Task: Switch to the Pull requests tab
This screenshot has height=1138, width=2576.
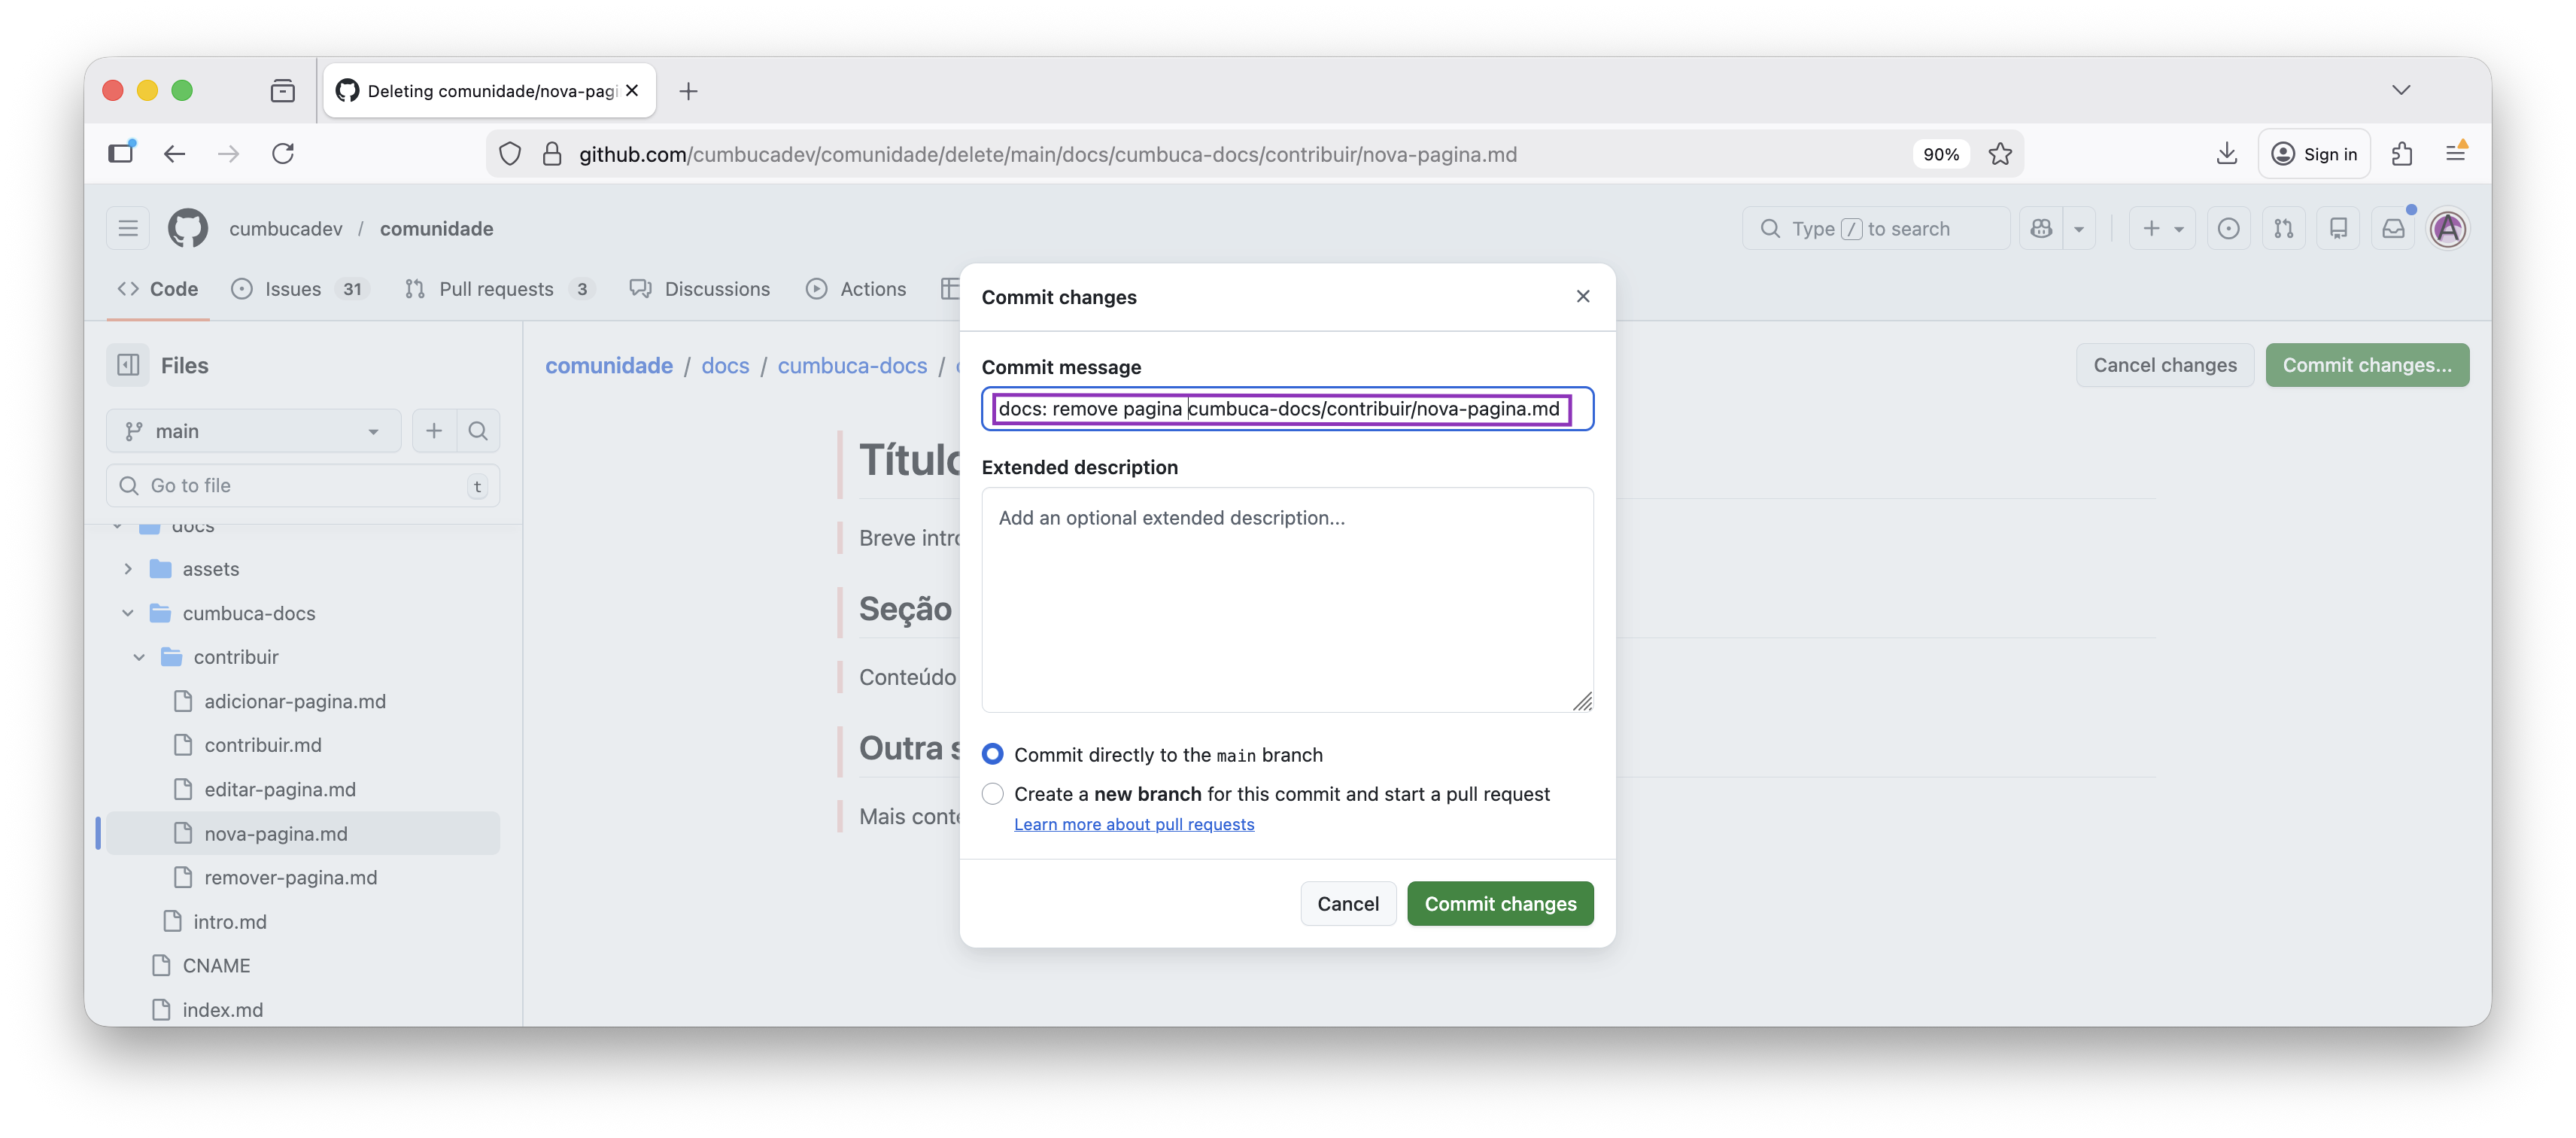Action: (x=499, y=289)
